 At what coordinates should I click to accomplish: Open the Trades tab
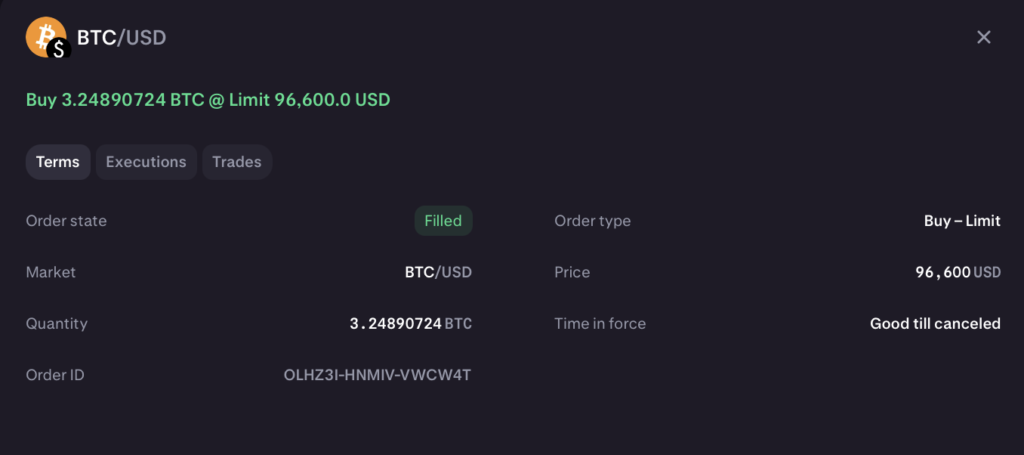point(237,162)
